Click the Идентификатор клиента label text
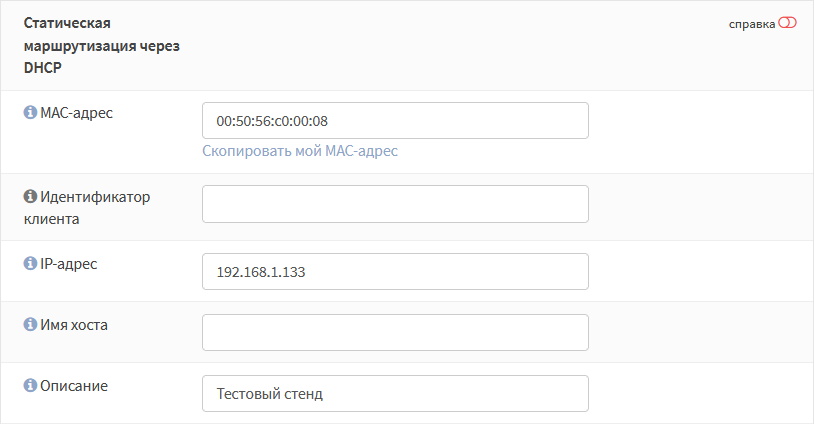This screenshot has height=424, width=814. coord(87,208)
